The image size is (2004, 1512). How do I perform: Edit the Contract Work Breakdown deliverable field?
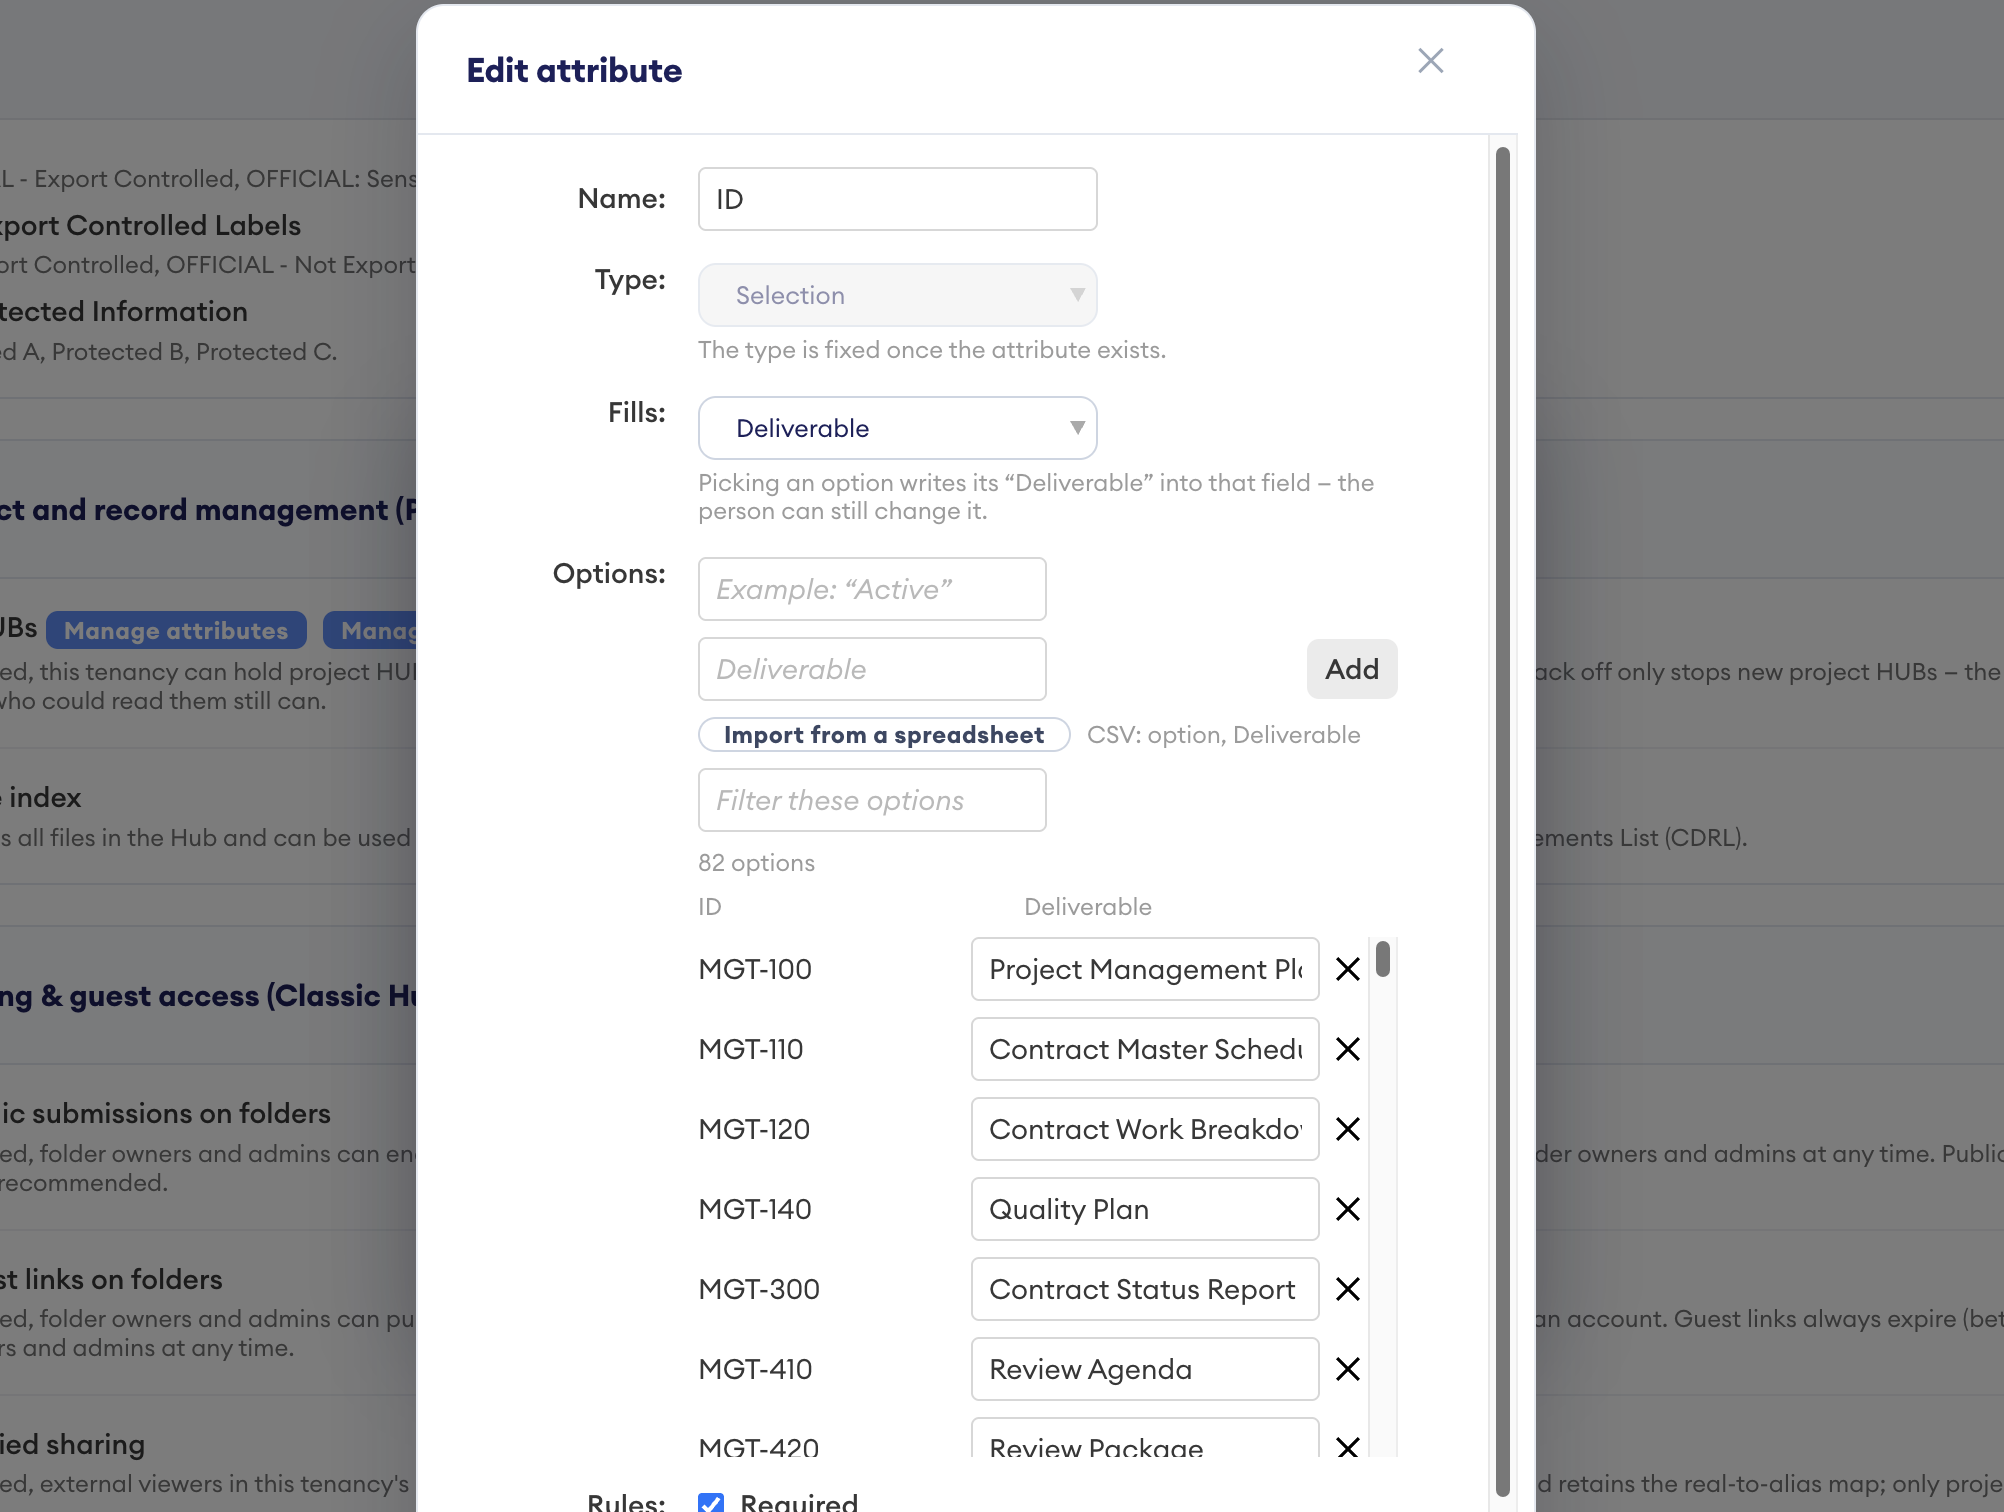click(x=1145, y=1129)
